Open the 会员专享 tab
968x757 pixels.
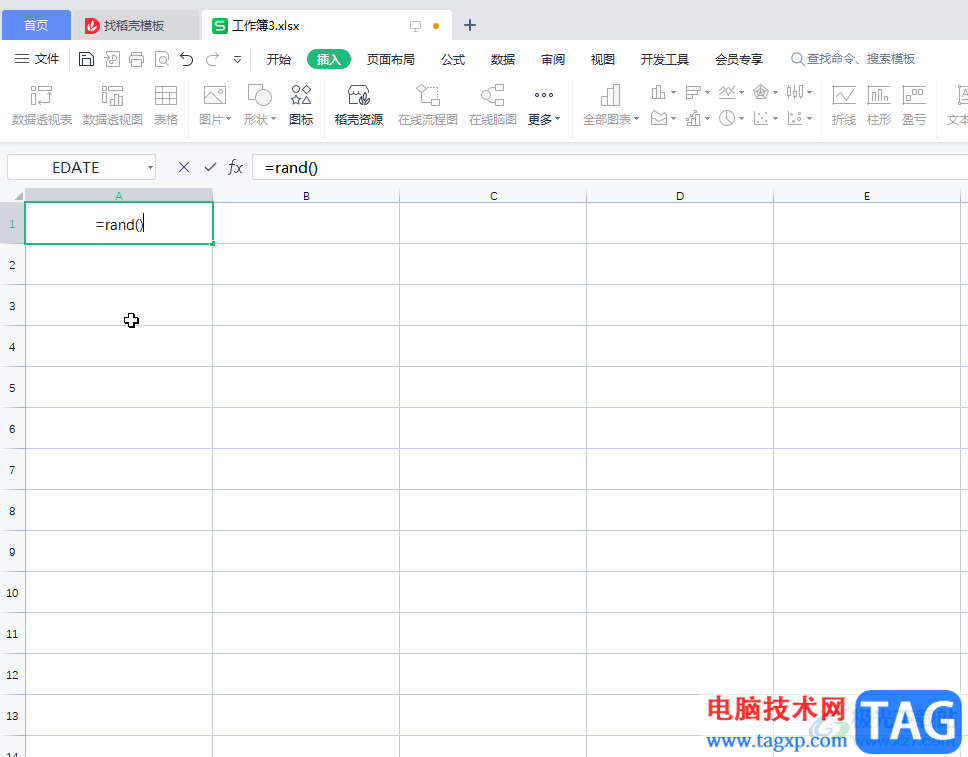[x=739, y=59]
